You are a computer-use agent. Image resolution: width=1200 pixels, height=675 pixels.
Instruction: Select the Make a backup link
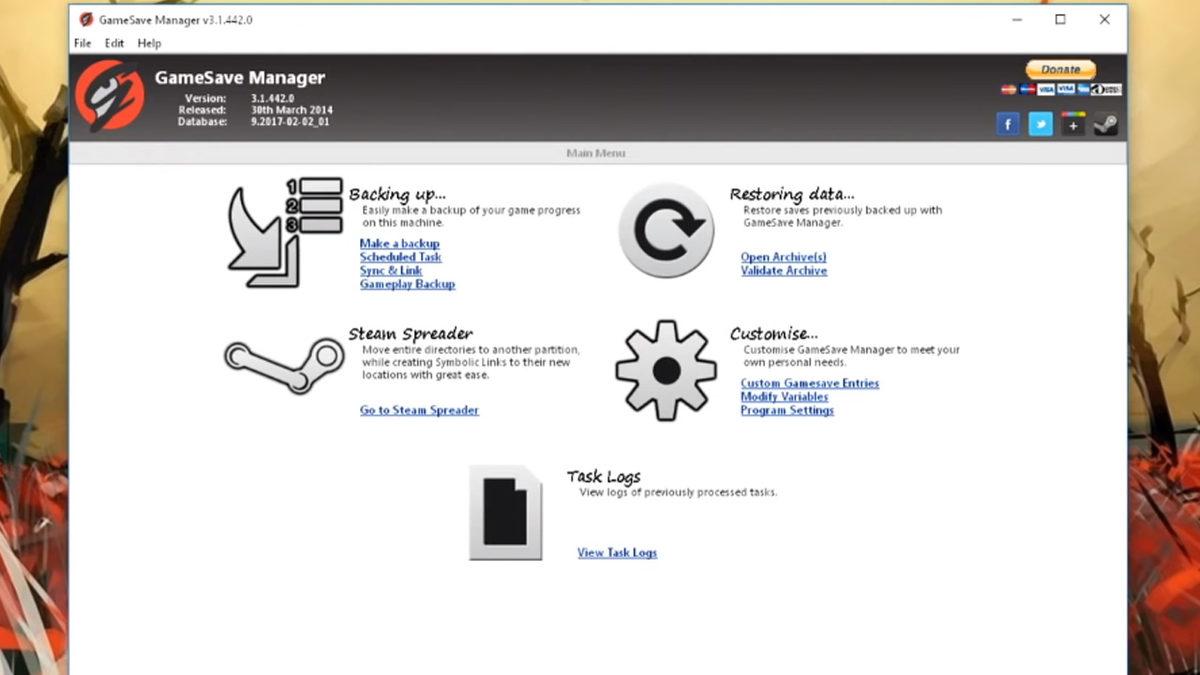coord(399,243)
